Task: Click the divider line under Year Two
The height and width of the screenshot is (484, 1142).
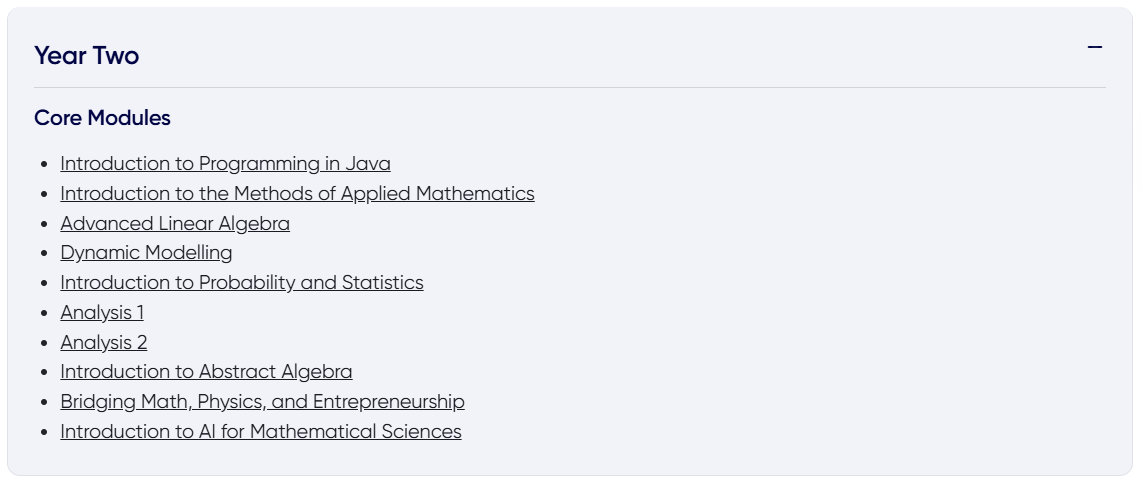Action: [x=570, y=88]
